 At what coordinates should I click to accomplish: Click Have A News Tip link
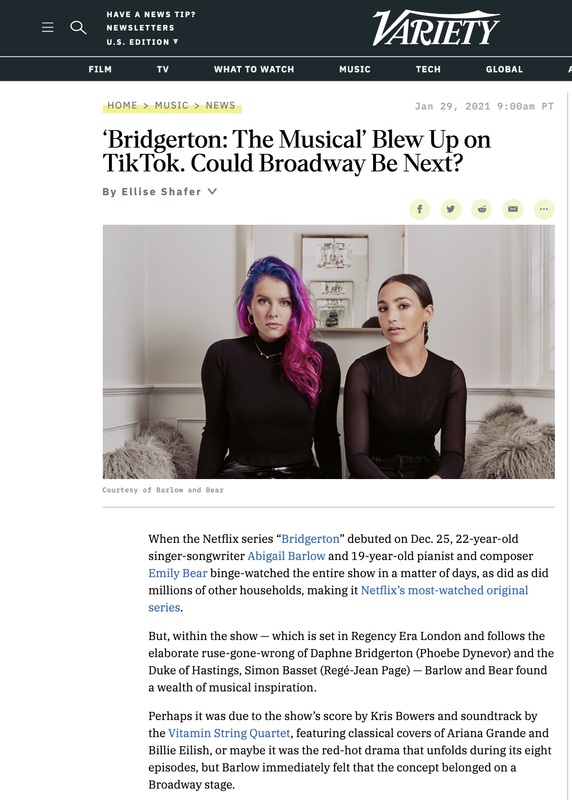[x=151, y=14]
